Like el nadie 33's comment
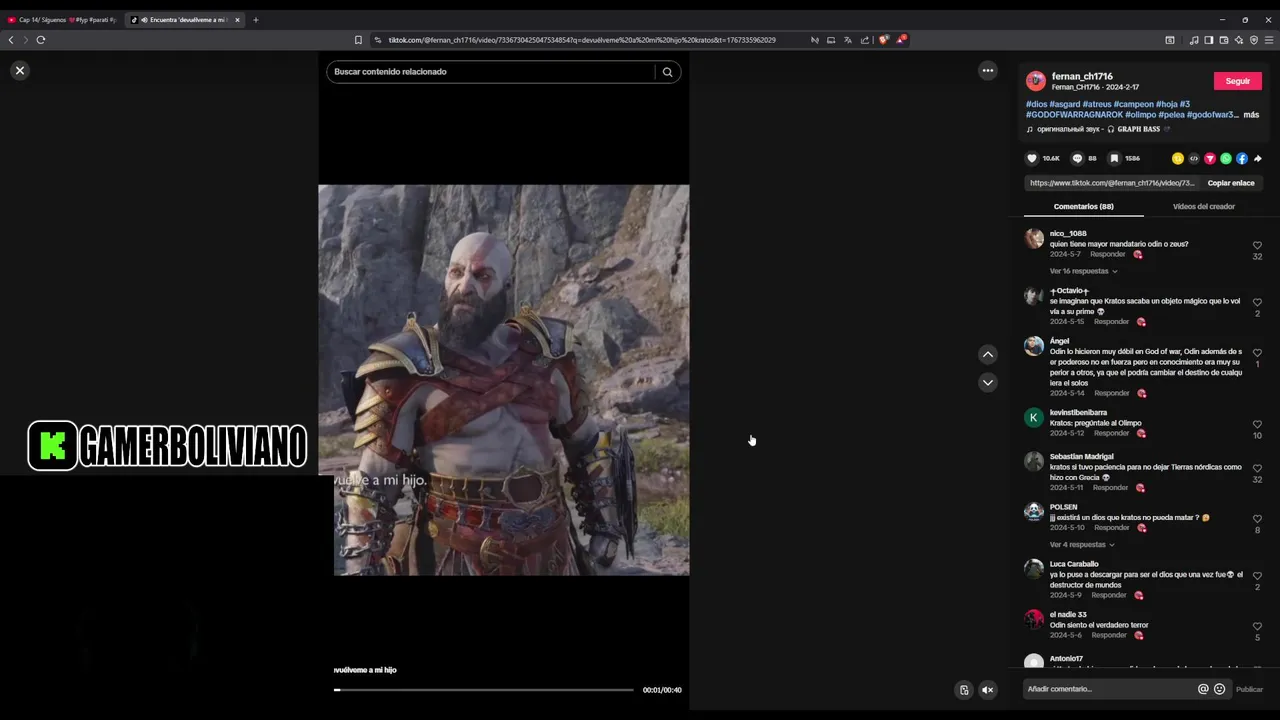 coord(1257,626)
